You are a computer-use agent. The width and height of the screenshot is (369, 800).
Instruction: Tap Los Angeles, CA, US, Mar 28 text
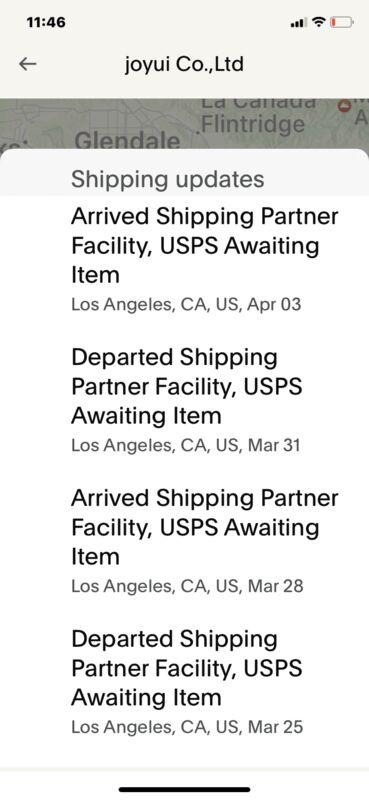(x=187, y=586)
